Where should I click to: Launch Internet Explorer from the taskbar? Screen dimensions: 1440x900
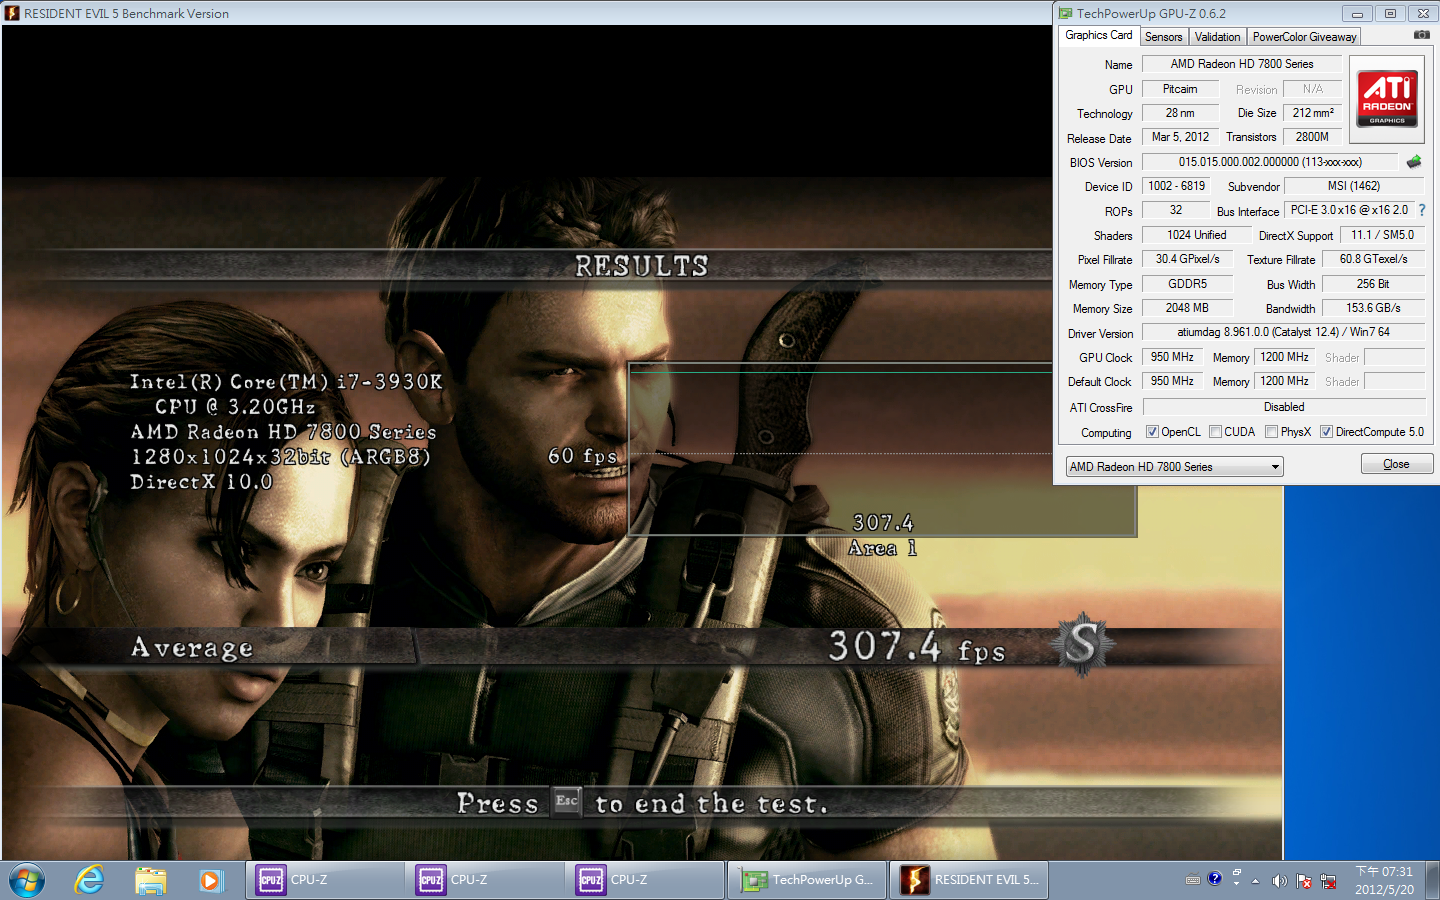(89, 880)
